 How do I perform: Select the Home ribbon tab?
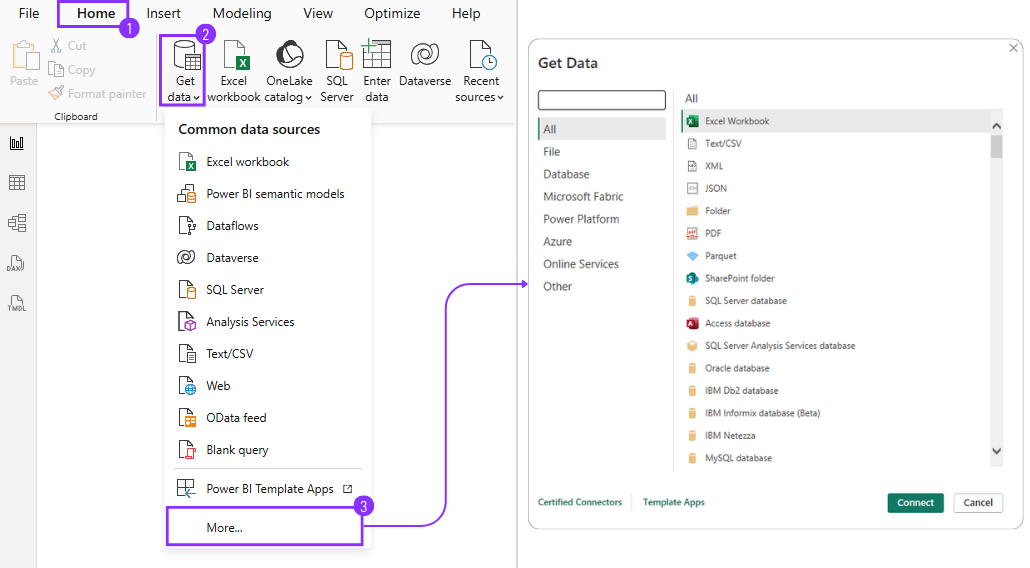point(96,13)
